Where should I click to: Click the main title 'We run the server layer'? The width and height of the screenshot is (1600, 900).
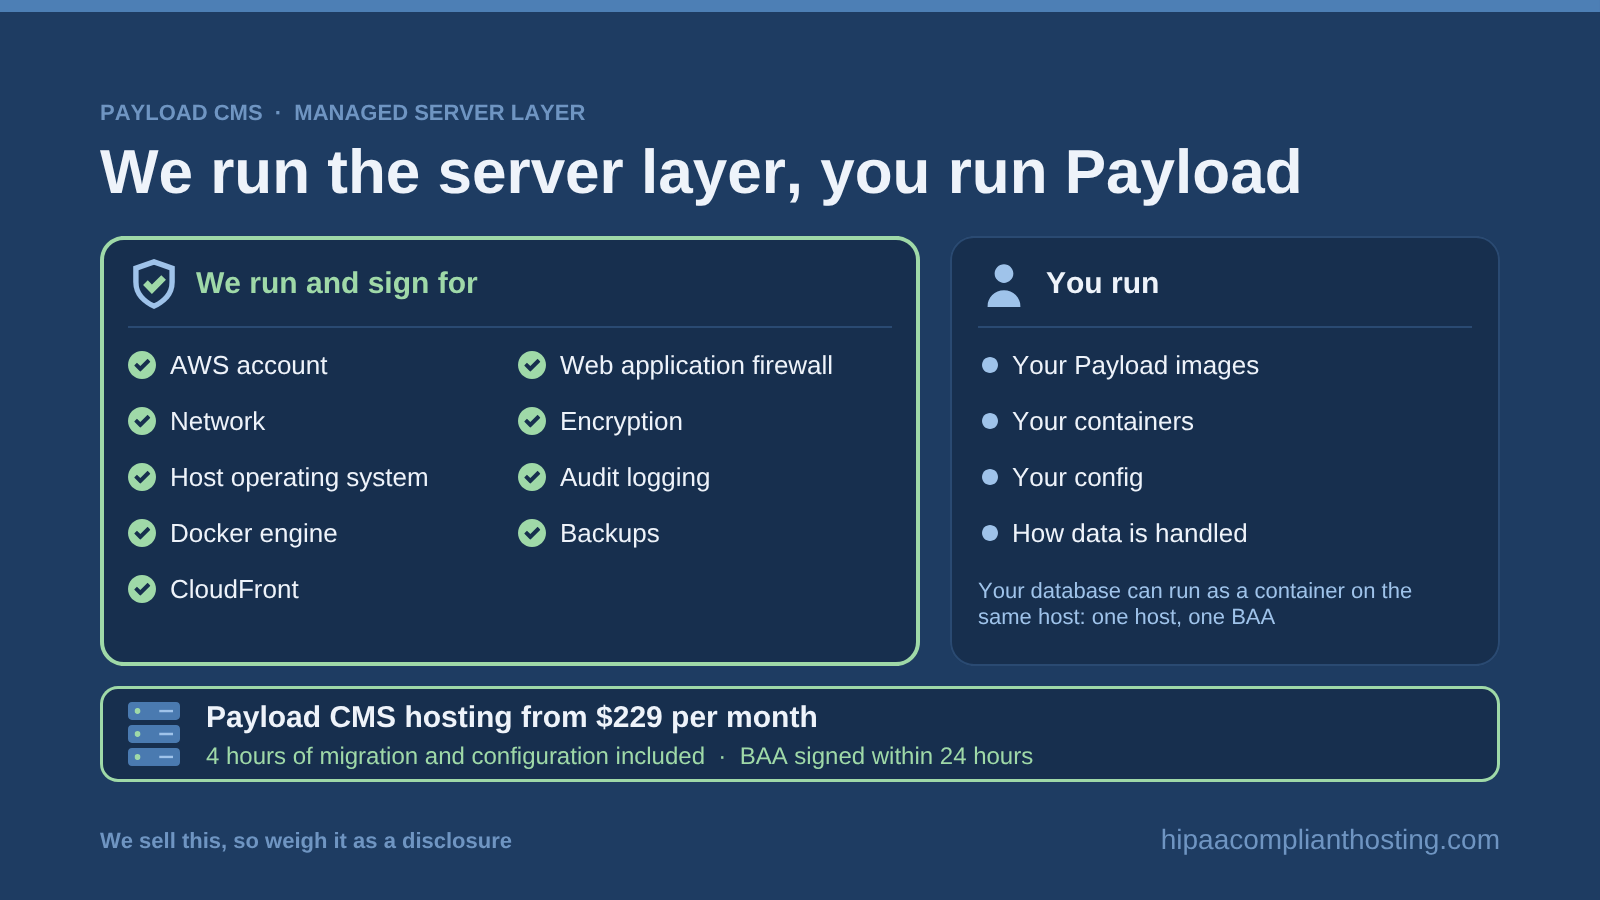click(701, 173)
